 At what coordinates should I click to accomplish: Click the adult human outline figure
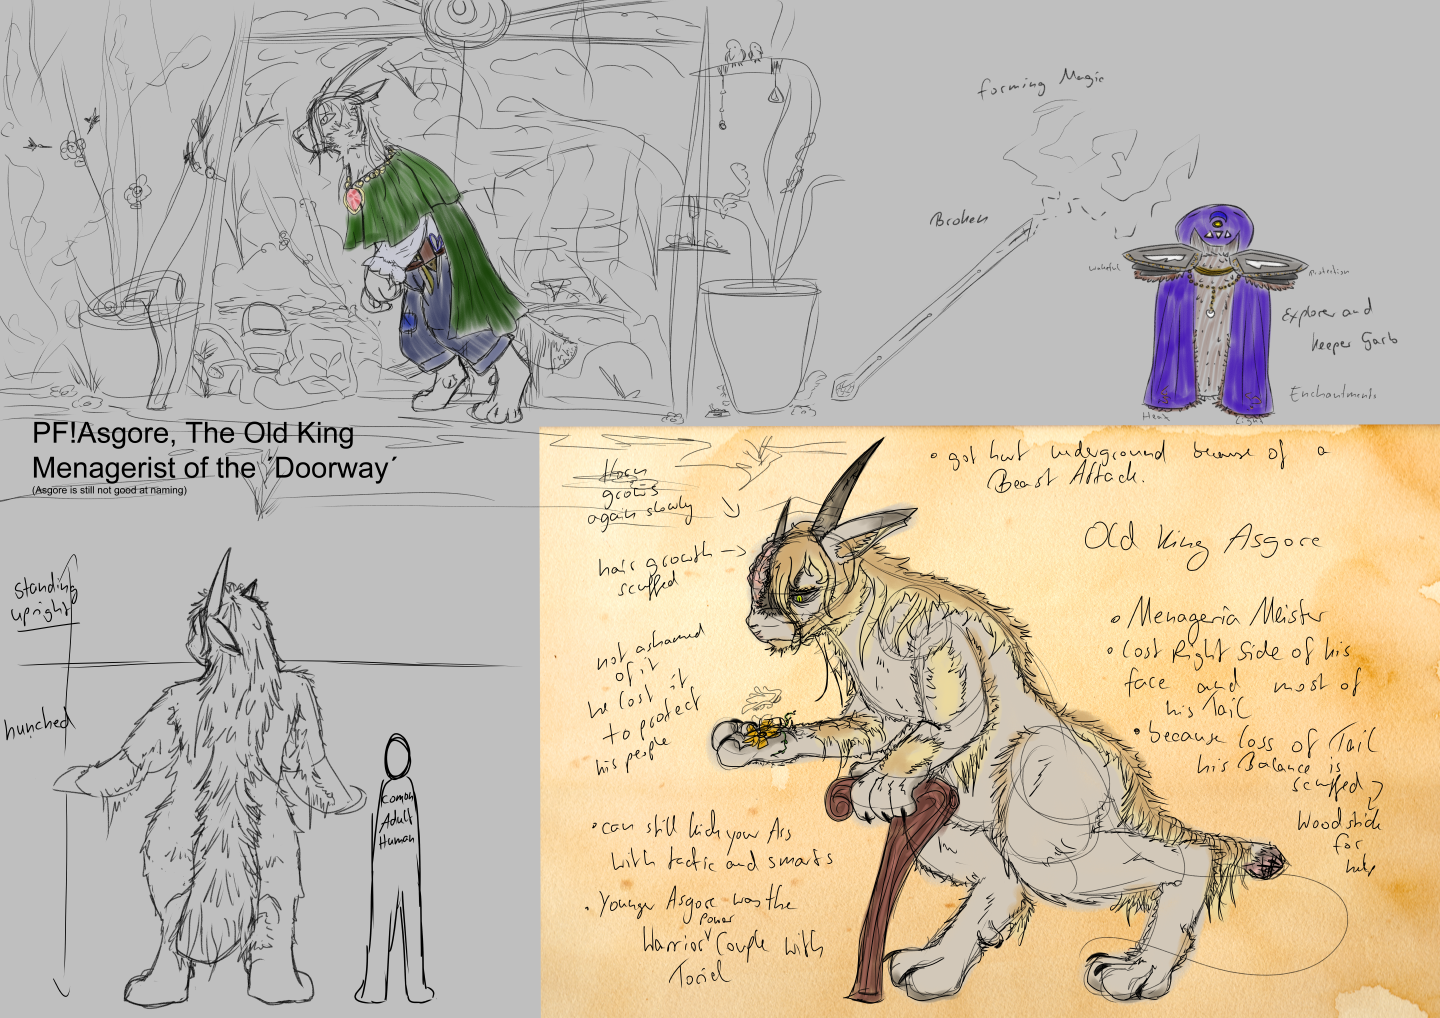pyautogui.click(x=397, y=870)
